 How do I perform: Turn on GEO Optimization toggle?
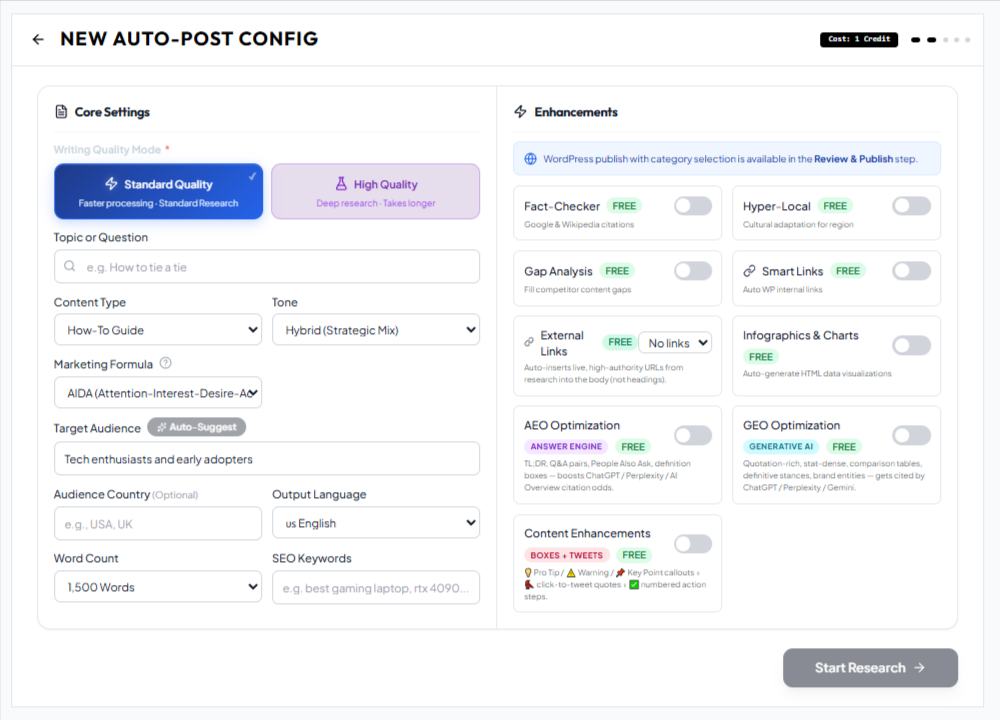(911, 436)
